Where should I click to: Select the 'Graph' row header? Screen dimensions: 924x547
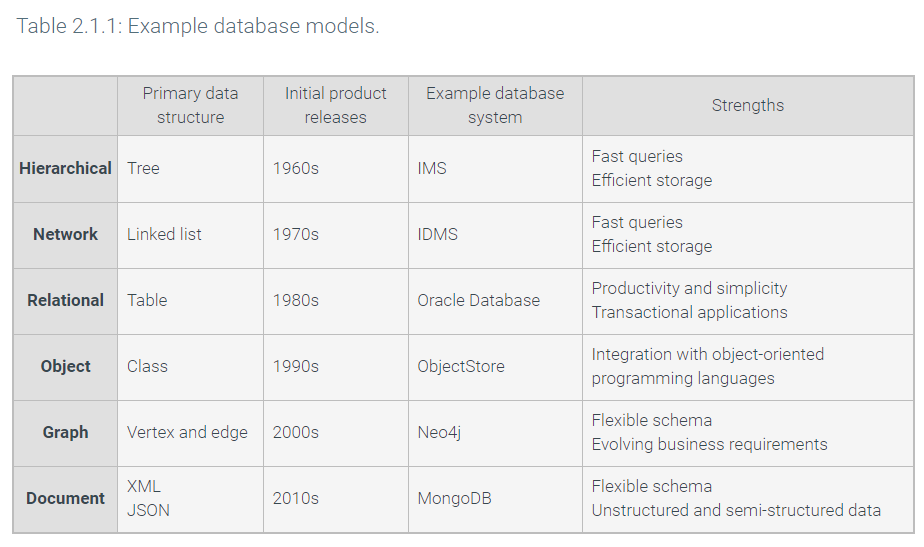(x=65, y=432)
